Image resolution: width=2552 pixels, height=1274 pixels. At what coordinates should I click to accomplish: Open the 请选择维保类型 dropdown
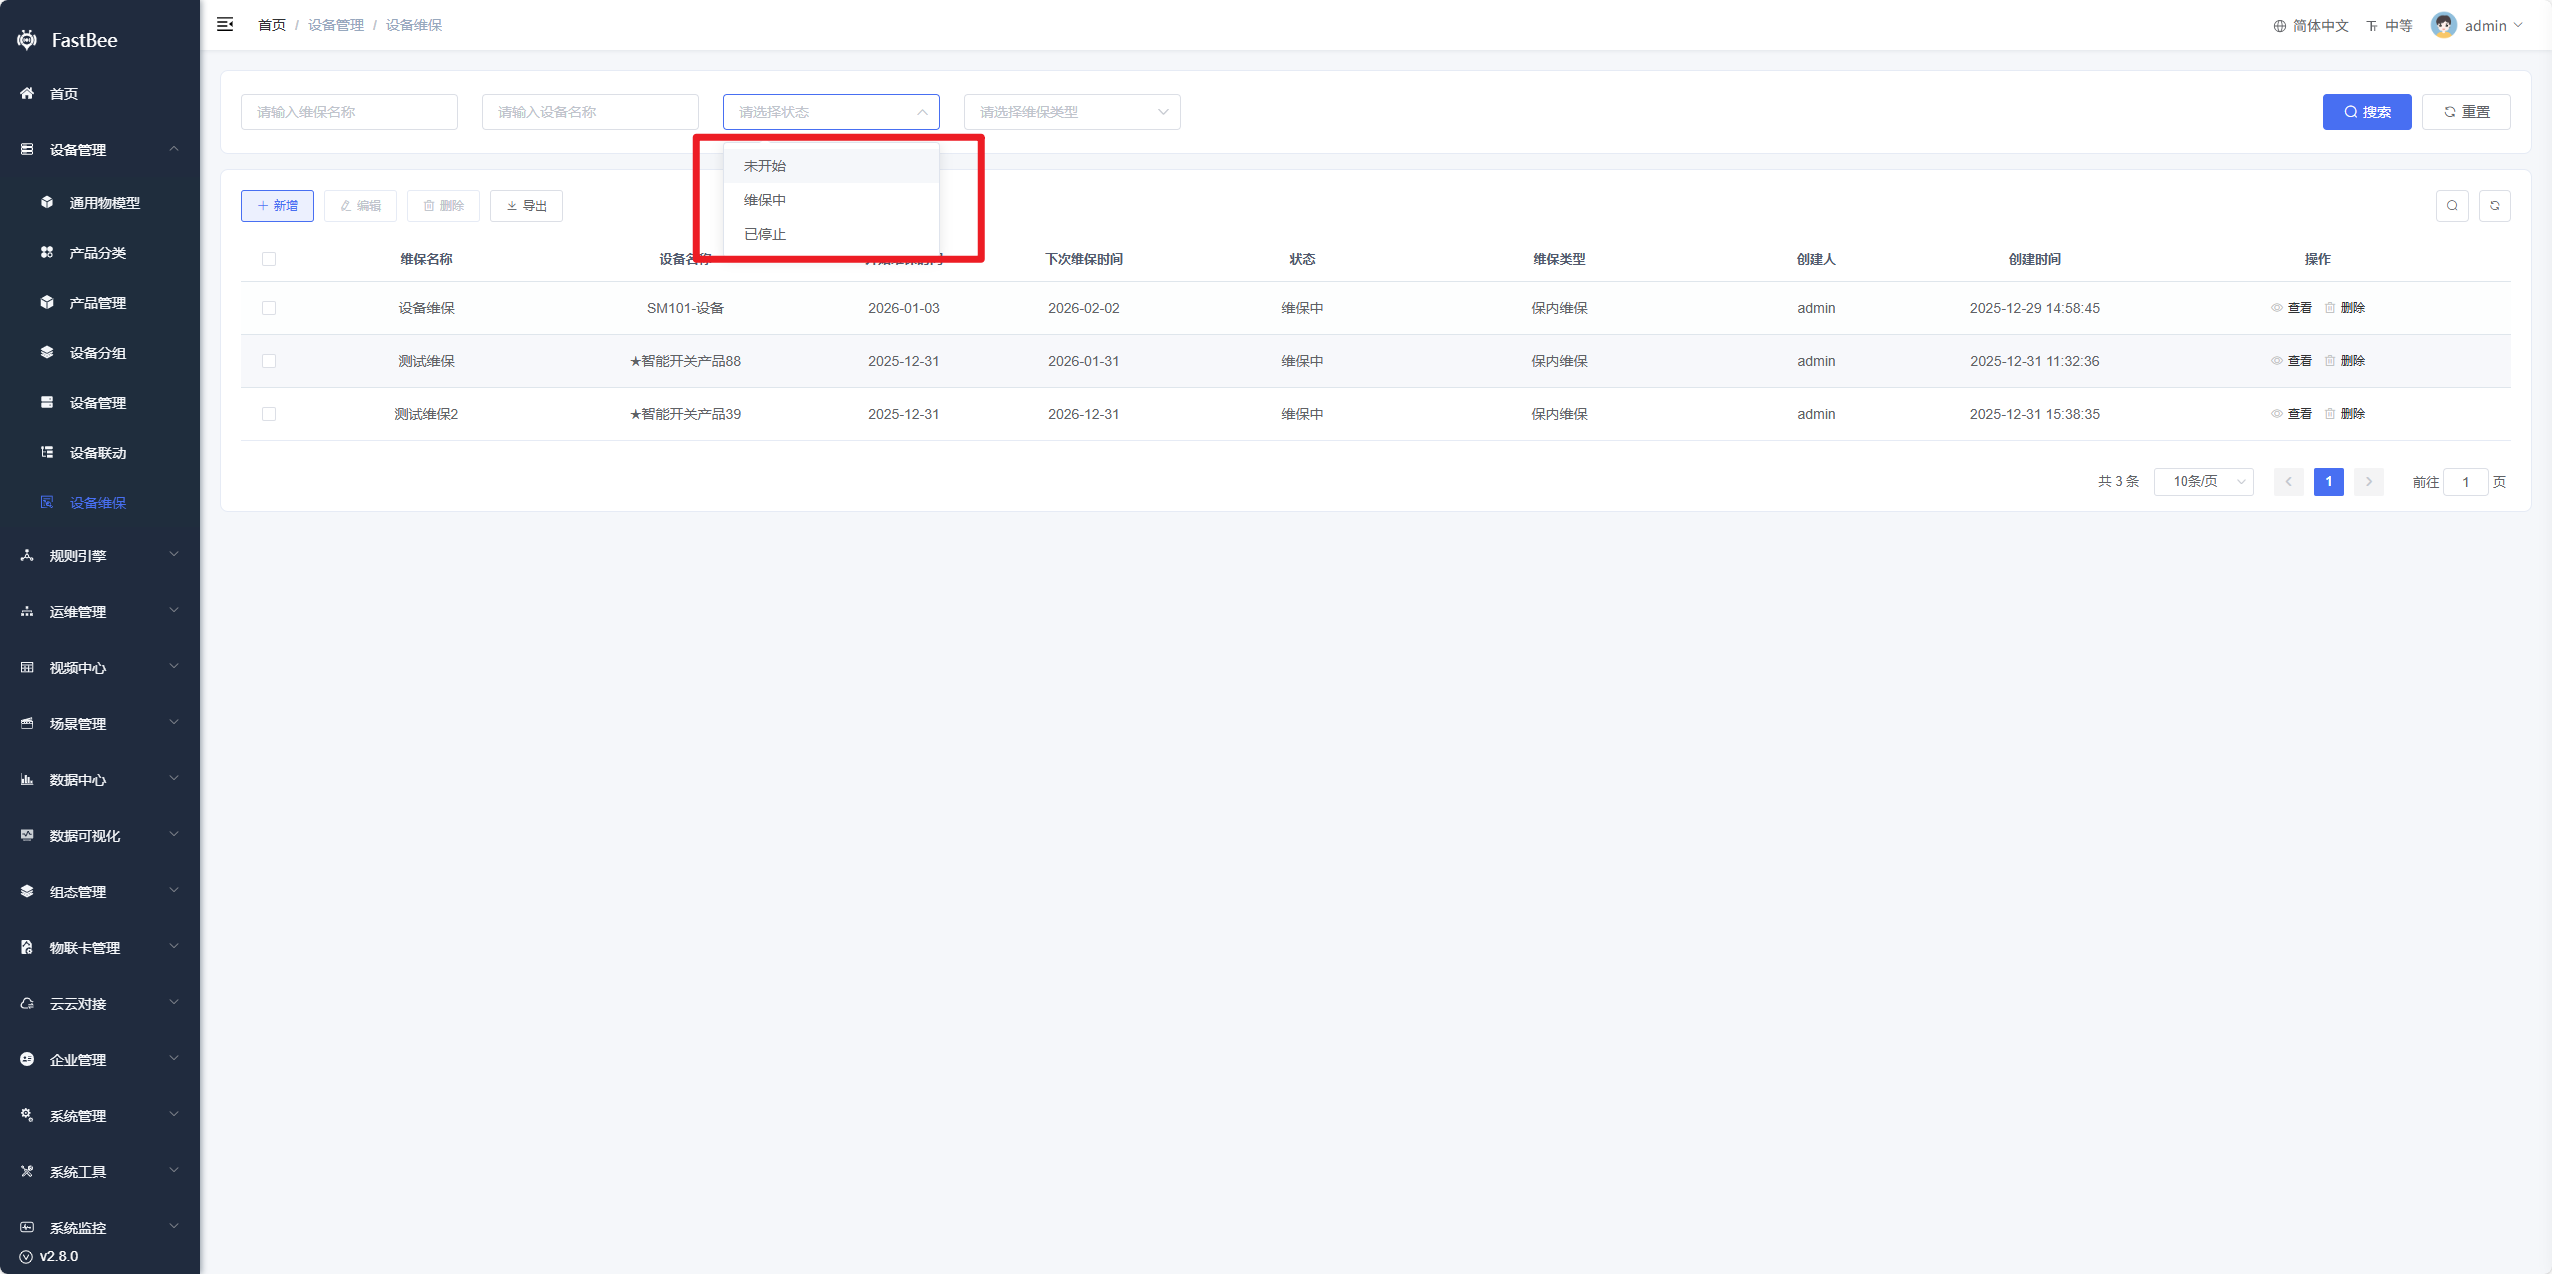pos(1071,112)
